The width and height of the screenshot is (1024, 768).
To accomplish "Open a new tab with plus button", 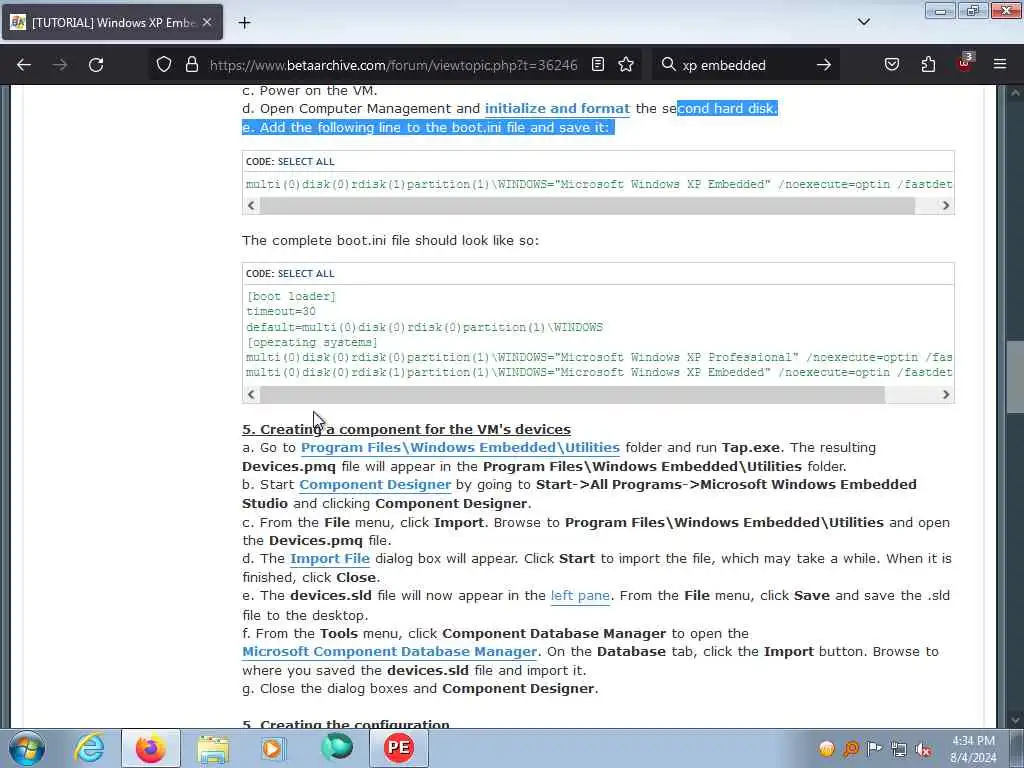I will [244, 23].
